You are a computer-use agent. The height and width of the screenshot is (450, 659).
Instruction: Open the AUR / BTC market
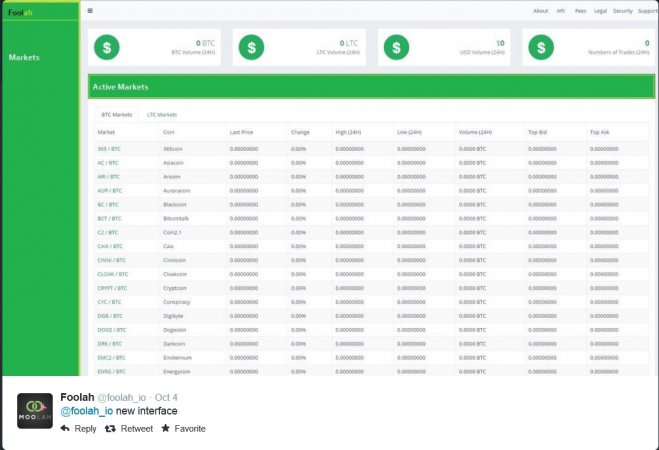point(110,190)
